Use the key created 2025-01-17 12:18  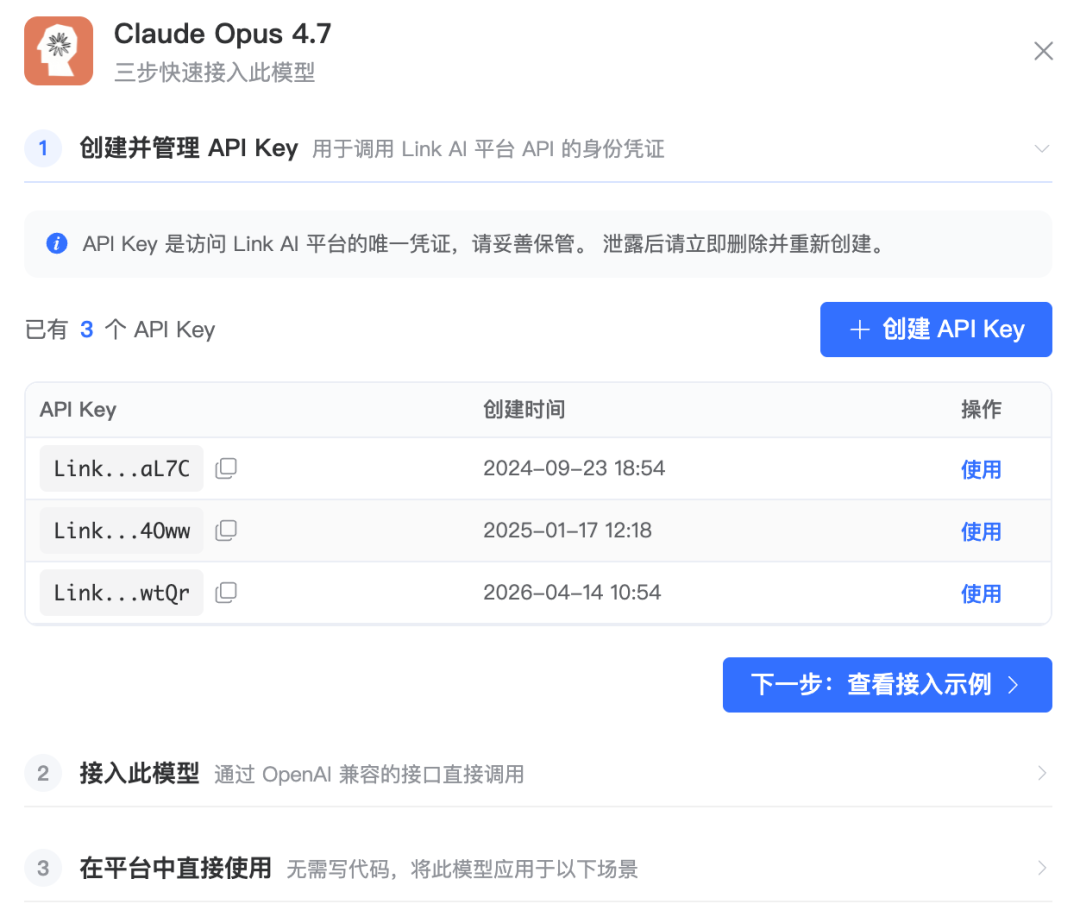coord(981,531)
